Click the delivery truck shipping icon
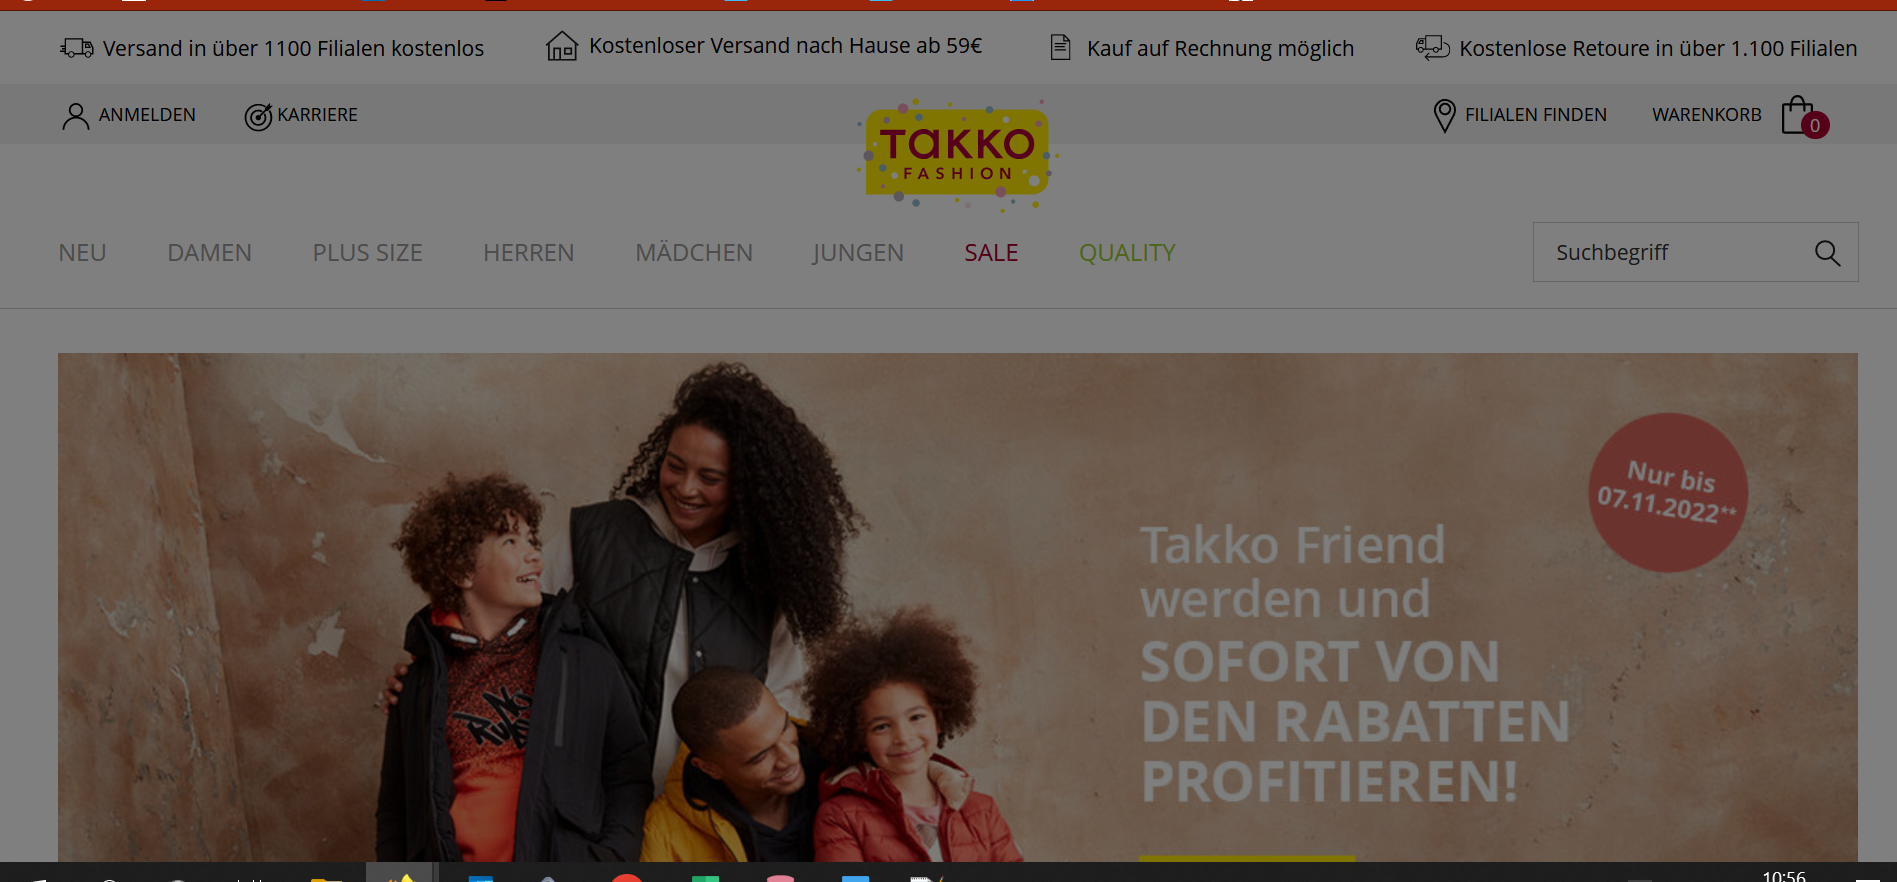 pyautogui.click(x=77, y=48)
